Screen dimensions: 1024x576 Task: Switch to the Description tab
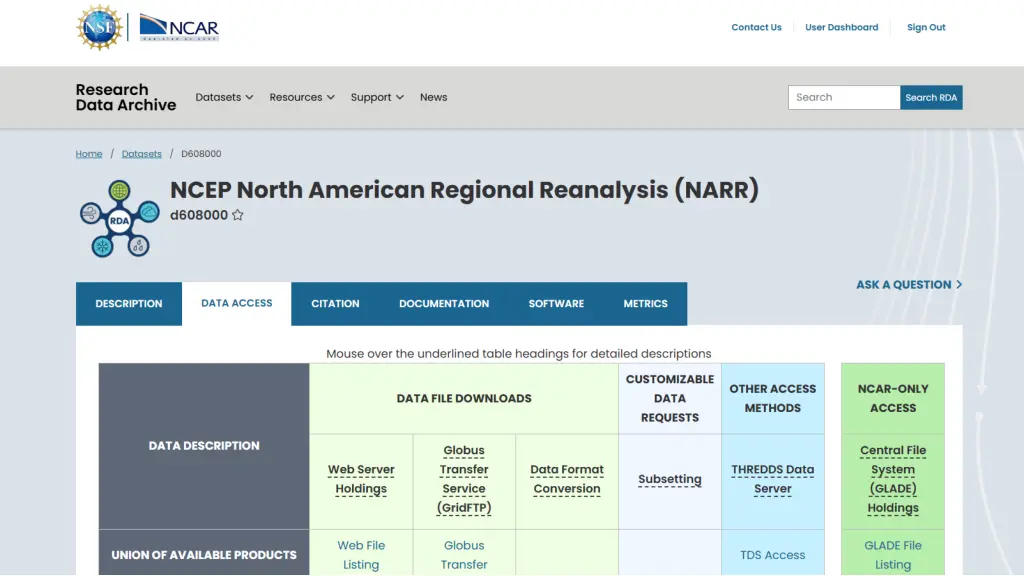click(x=129, y=304)
